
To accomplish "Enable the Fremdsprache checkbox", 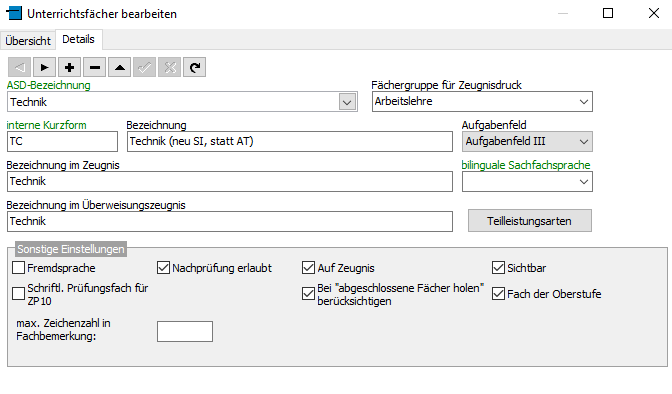I will coord(18,268).
